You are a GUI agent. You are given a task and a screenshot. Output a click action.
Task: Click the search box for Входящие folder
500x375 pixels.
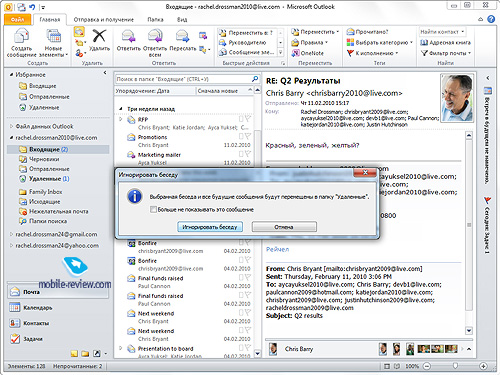tap(183, 79)
